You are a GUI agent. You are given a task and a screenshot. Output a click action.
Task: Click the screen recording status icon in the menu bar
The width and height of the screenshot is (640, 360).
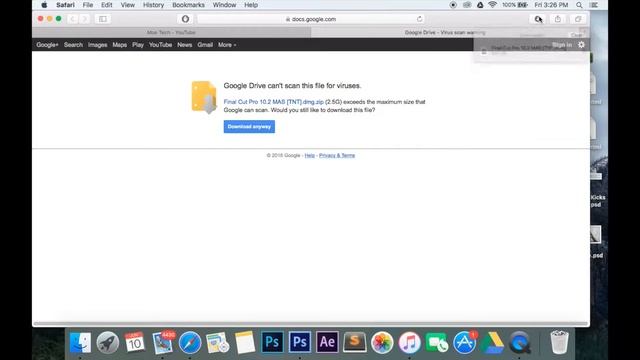pyautogui.click(x=453, y=5)
